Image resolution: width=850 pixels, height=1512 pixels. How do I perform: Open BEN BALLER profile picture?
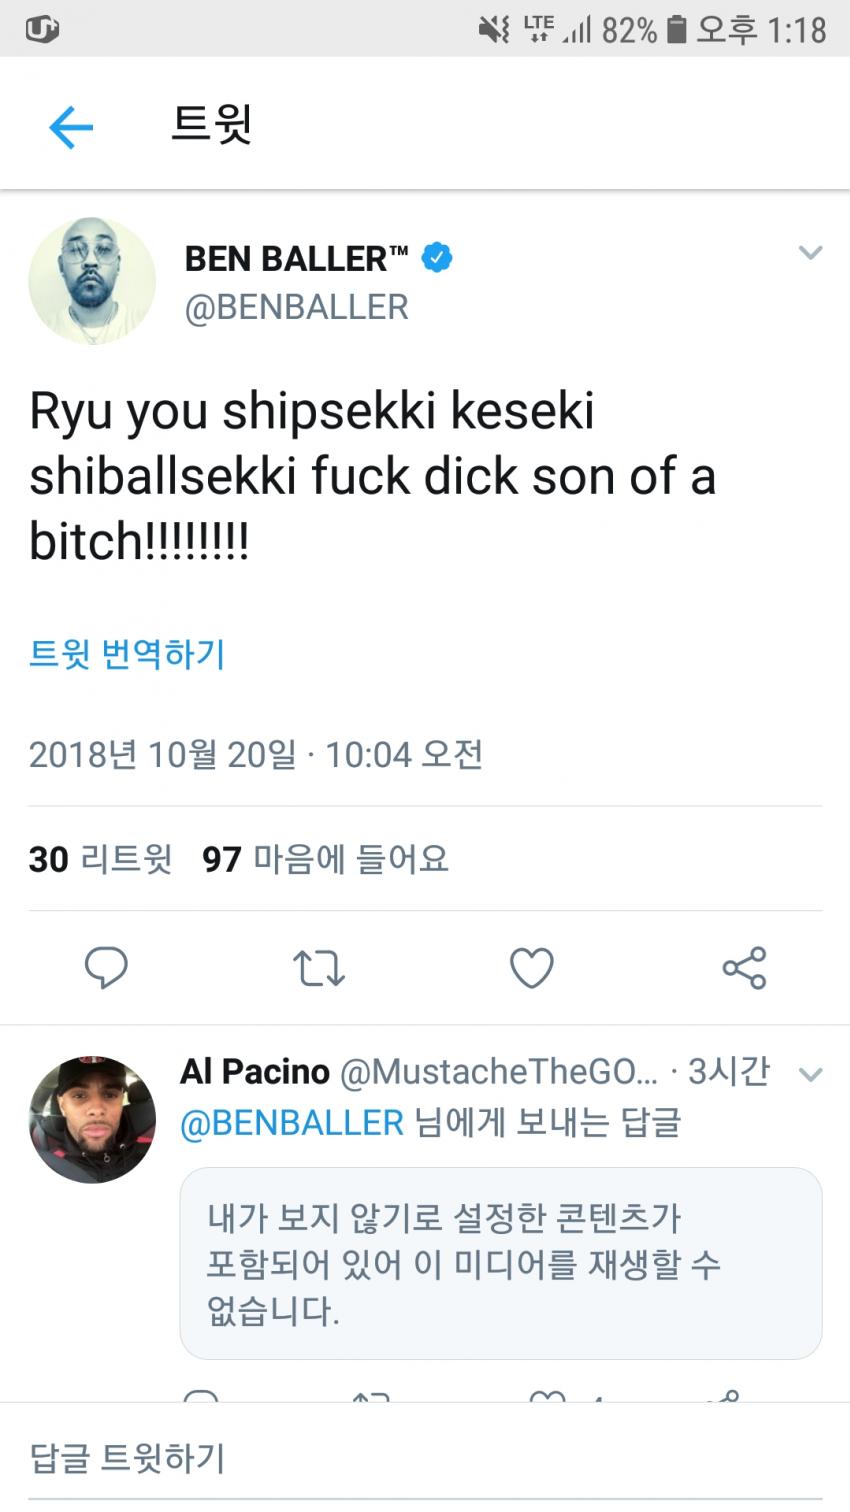coord(92,281)
